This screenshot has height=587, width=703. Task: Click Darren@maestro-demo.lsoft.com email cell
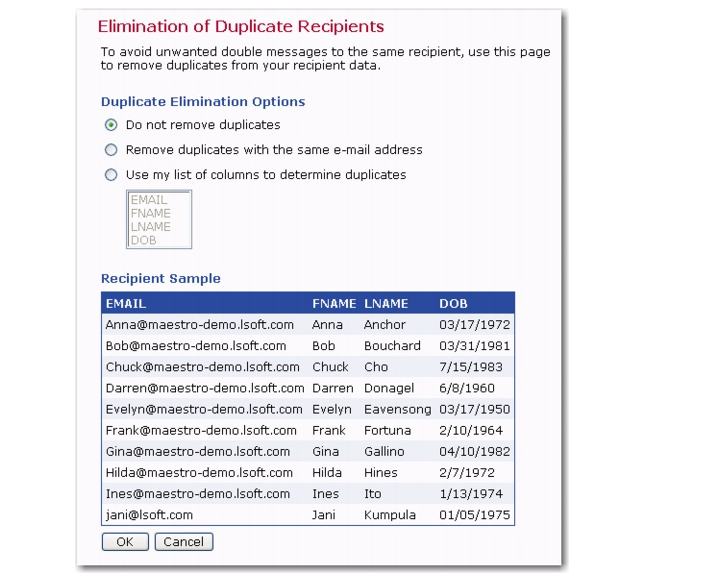[x=205, y=388]
